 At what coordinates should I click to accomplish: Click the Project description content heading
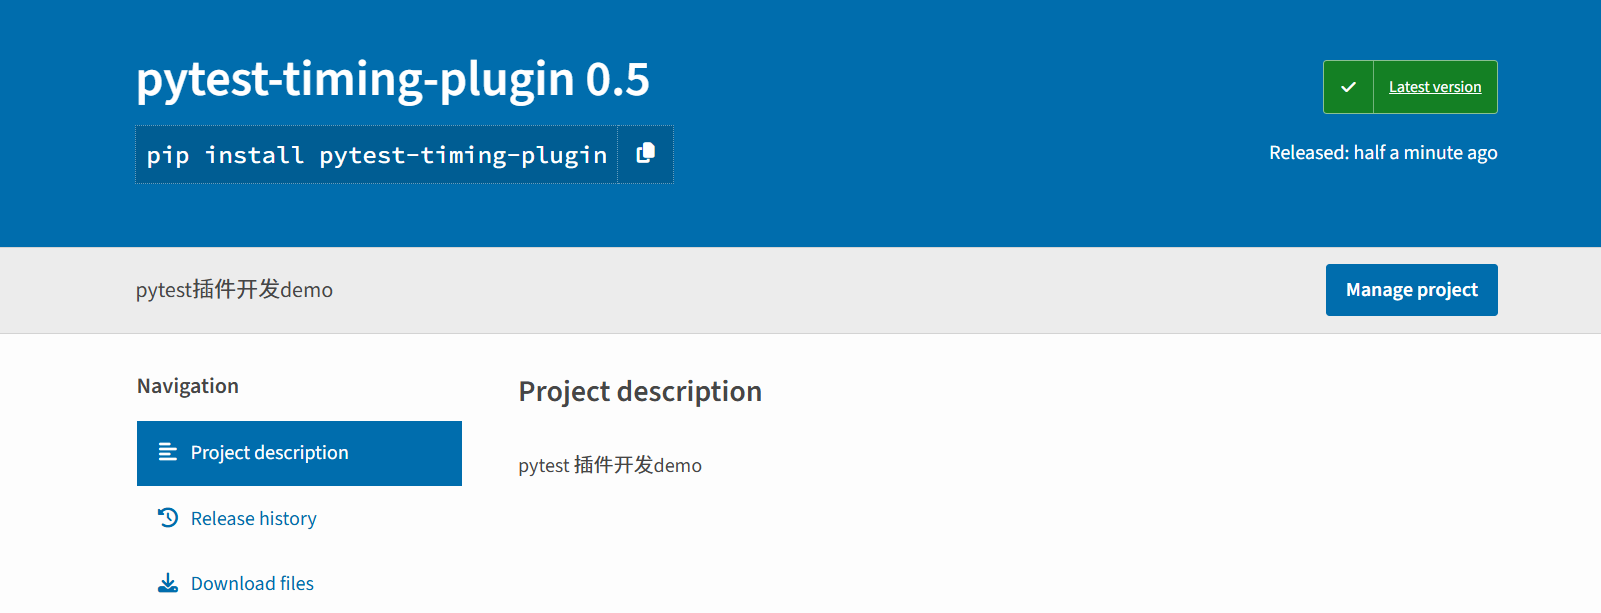click(640, 391)
